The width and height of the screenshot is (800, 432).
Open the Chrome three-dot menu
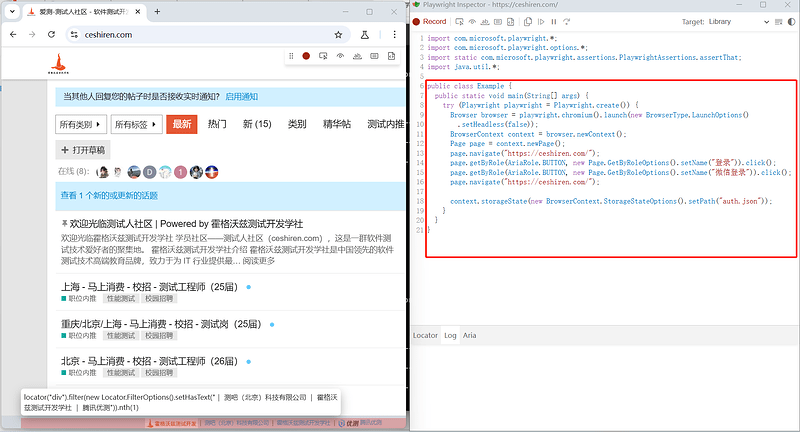[394, 35]
